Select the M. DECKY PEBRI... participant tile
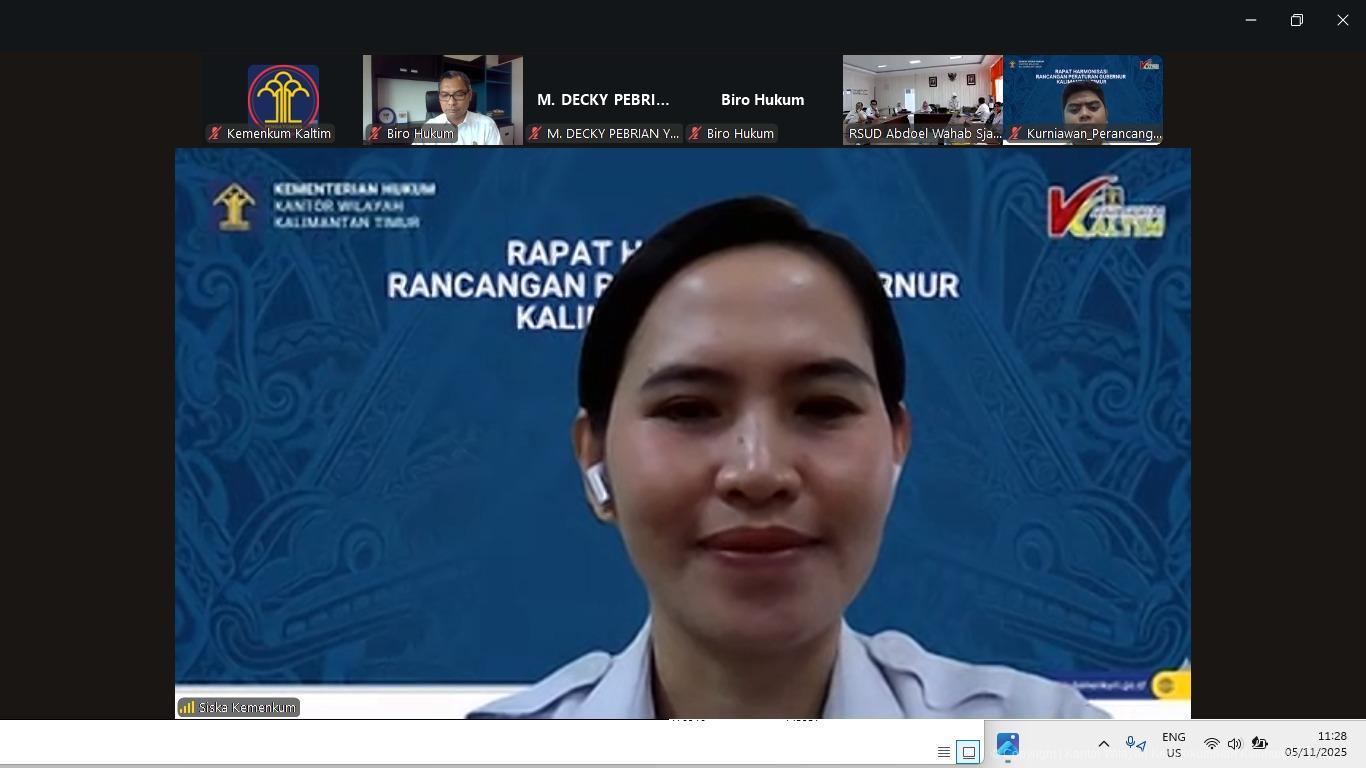 [x=603, y=100]
